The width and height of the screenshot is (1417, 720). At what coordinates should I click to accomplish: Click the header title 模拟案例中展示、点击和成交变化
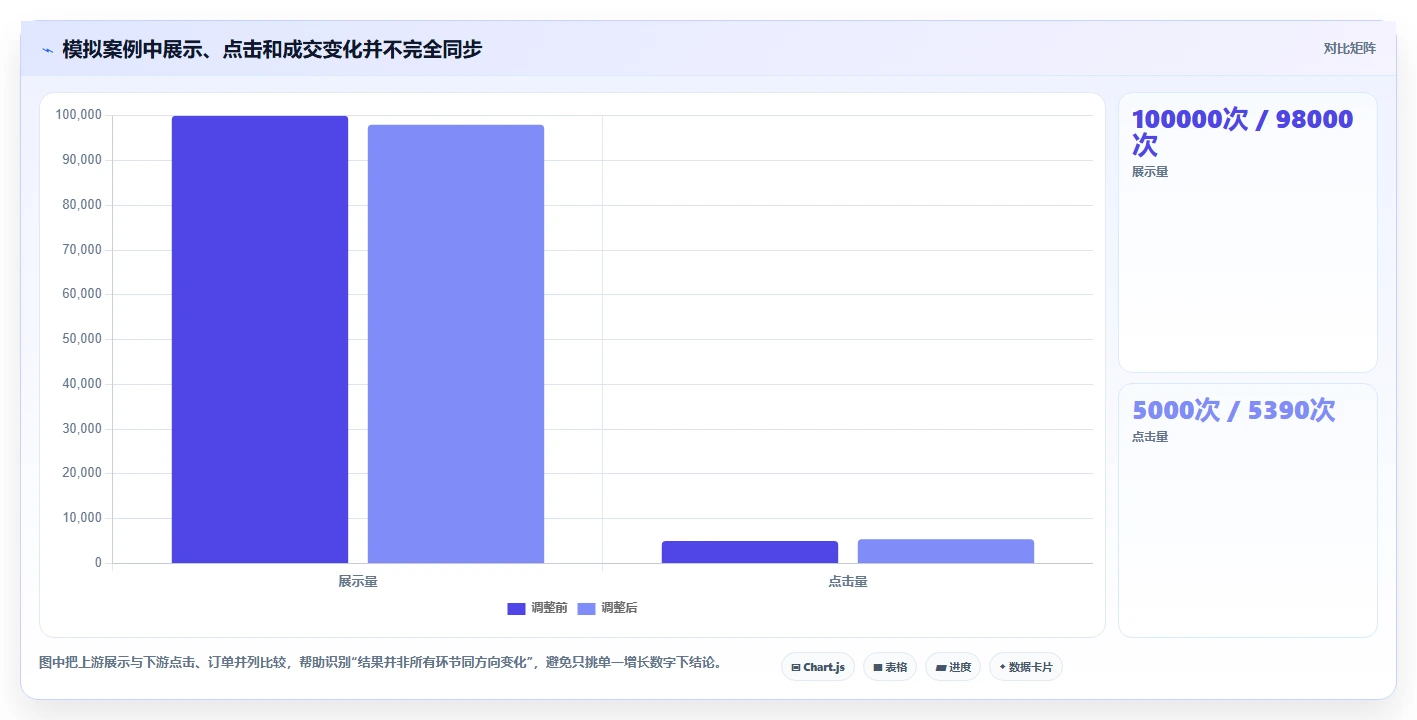click(x=272, y=49)
